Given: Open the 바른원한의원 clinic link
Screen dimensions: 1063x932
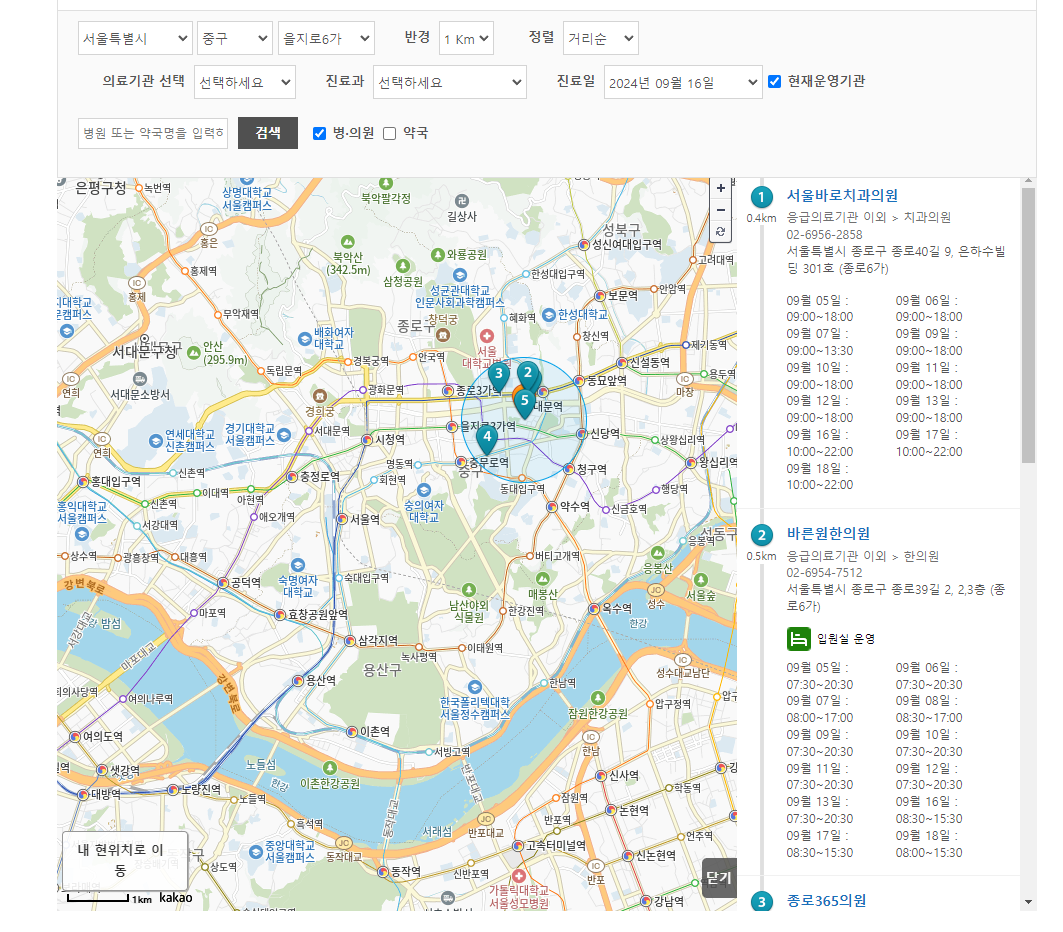Looking at the screenshot, I should (828, 534).
